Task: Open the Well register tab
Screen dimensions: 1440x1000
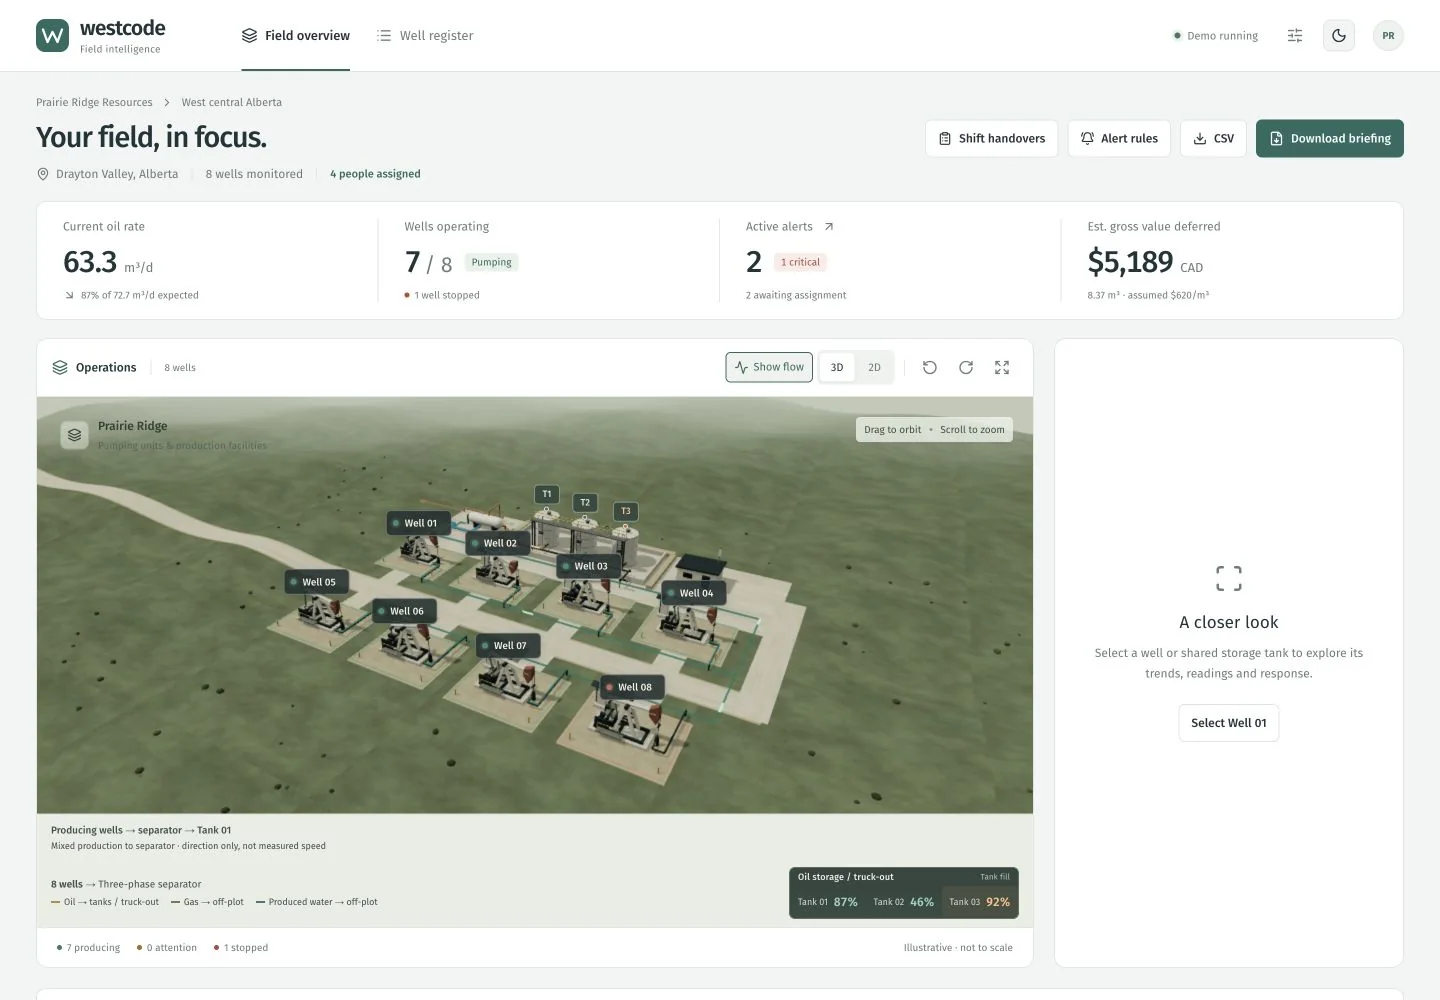Action: (425, 36)
